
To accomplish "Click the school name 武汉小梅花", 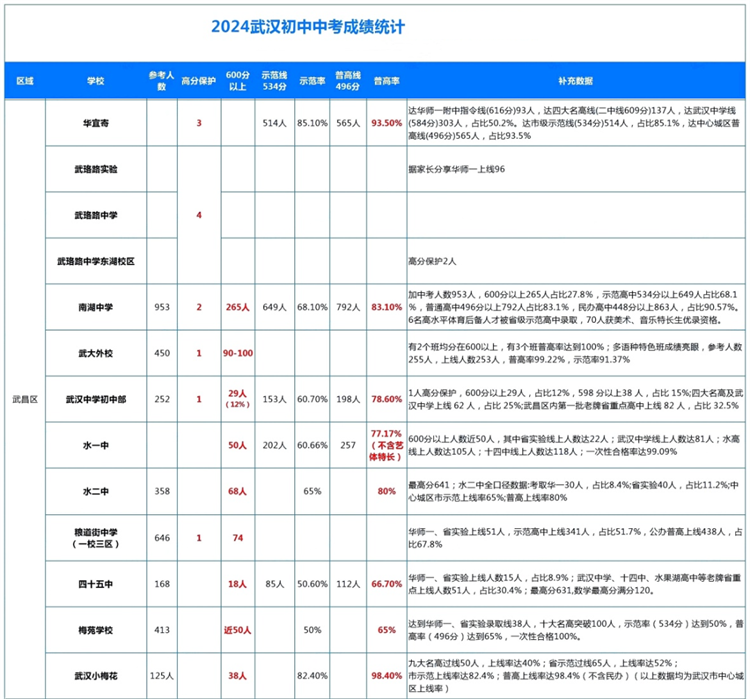I will point(96,676).
